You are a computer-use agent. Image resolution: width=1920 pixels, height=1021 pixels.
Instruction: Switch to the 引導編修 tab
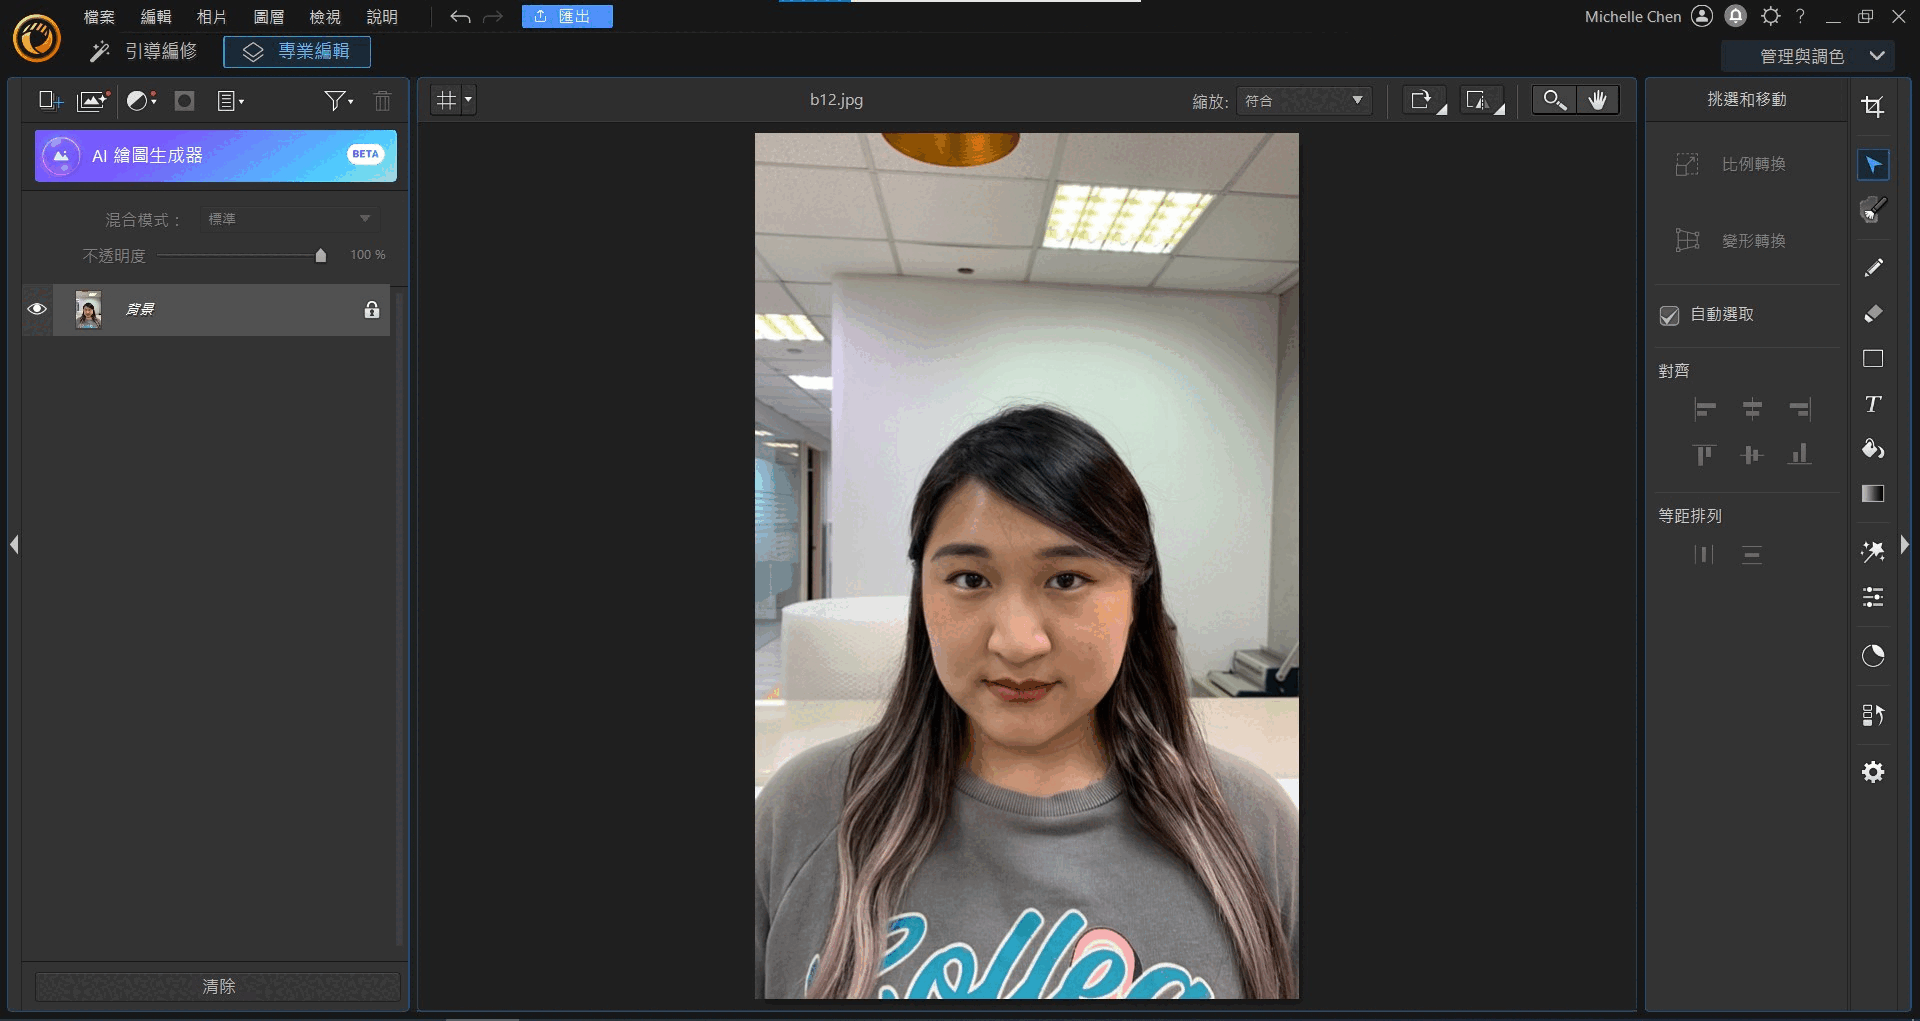144,51
